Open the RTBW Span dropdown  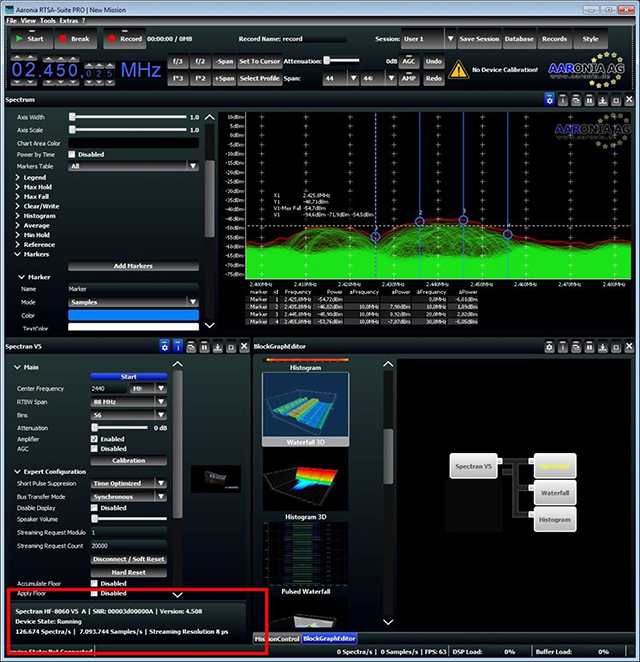pos(161,402)
